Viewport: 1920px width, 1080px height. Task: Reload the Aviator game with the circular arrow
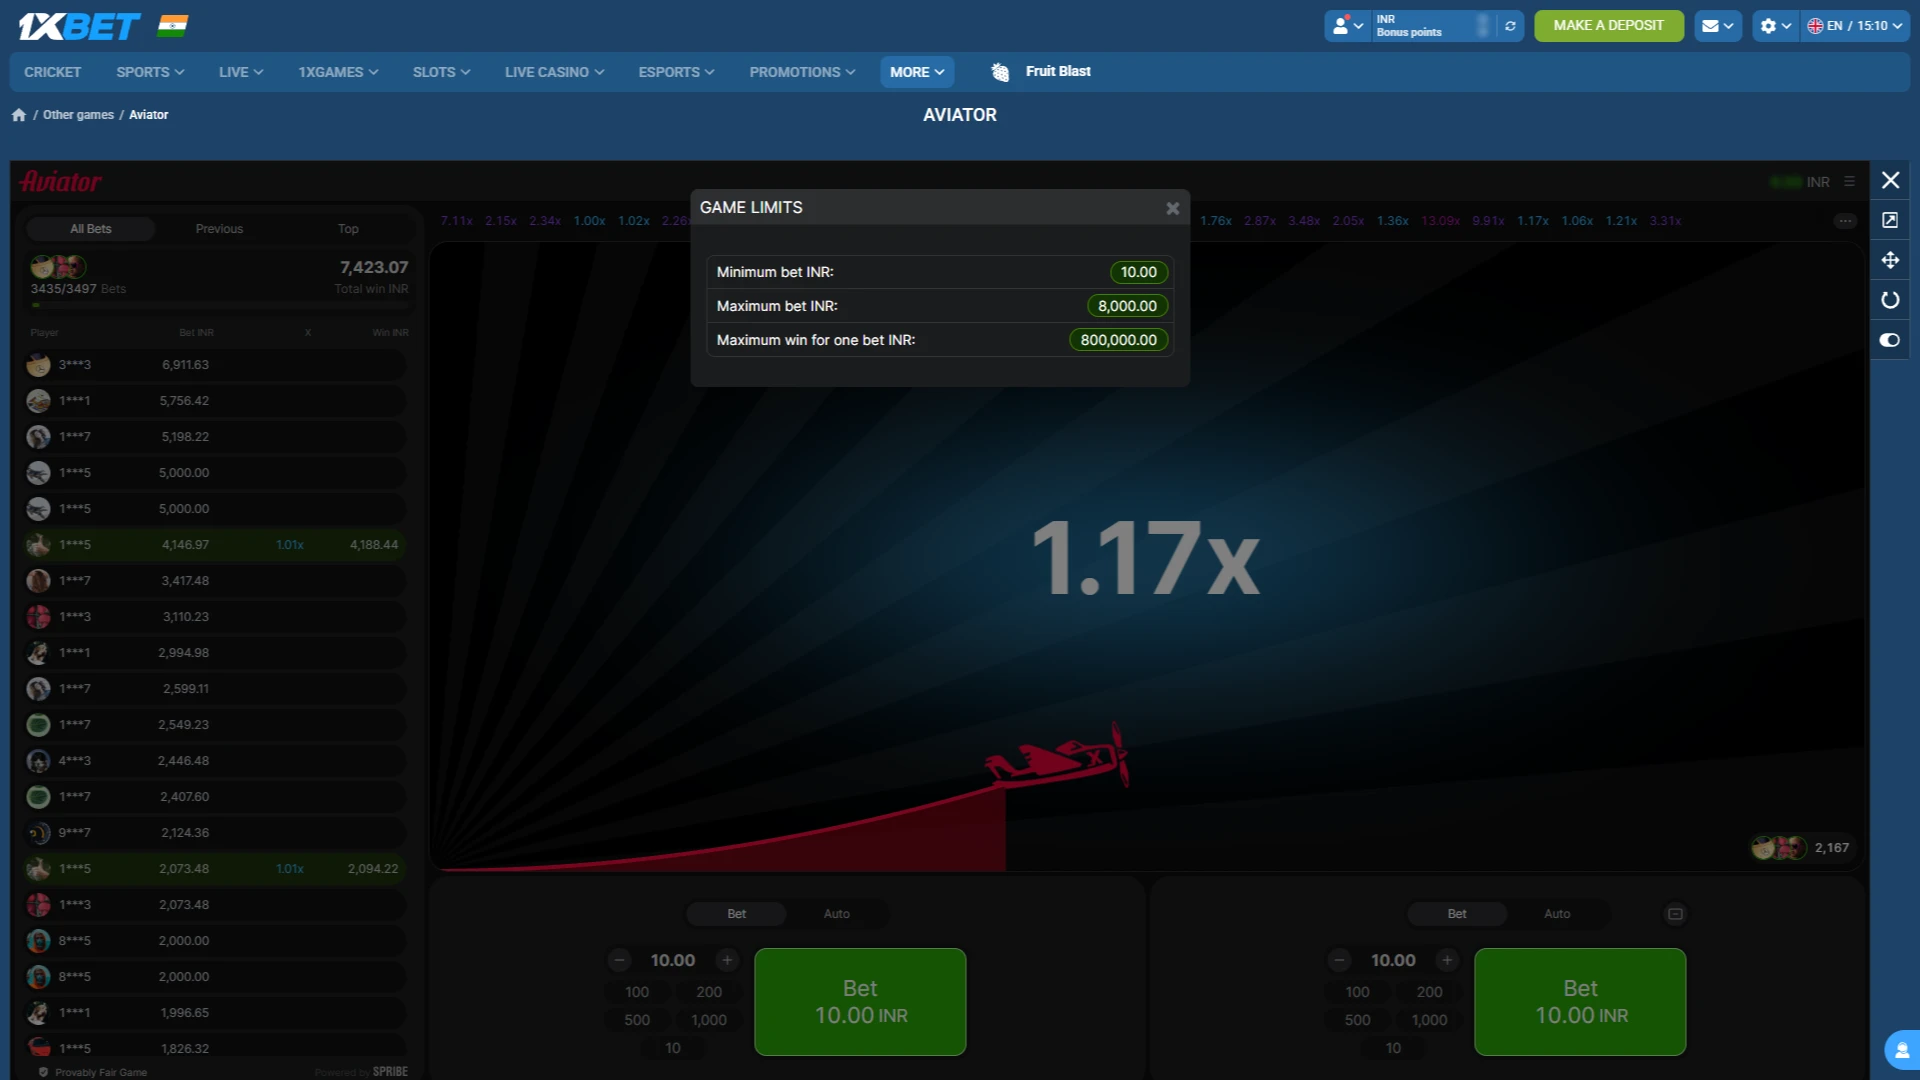[1890, 299]
